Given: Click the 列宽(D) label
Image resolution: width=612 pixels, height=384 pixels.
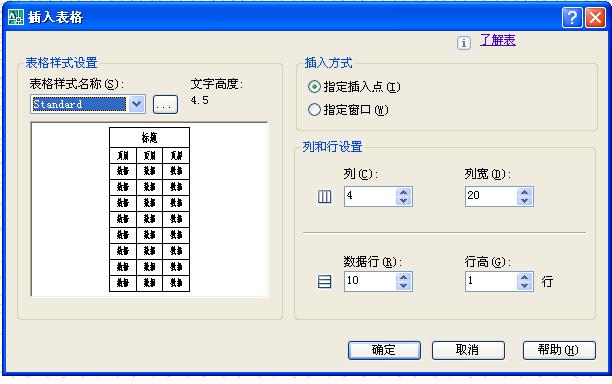Looking at the screenshot, I should [488, 174].
